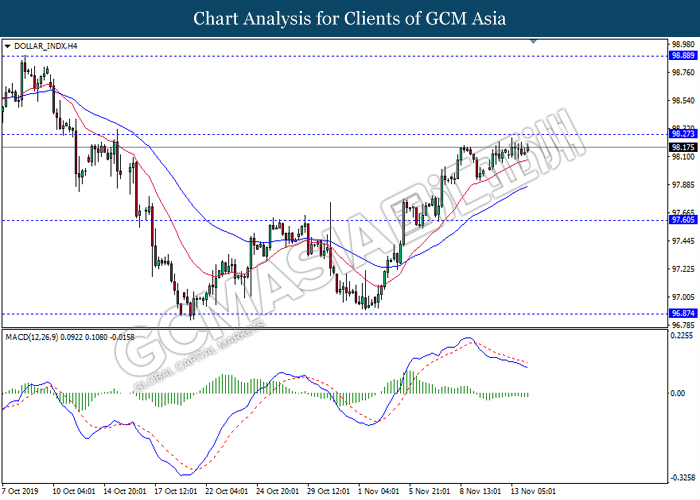Click the 97.225 price axis value
Screen dimensions: 700x500
coord(683,269)
